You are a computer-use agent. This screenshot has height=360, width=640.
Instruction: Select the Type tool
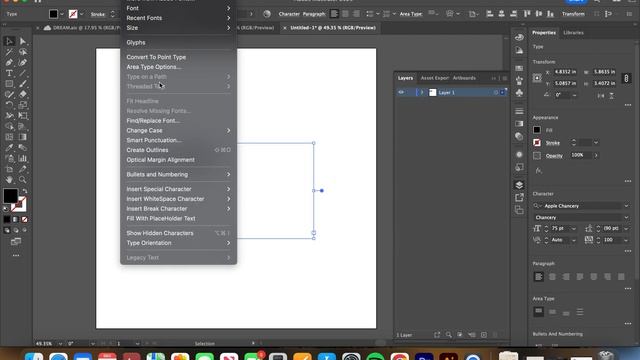[x=9, y=73]
